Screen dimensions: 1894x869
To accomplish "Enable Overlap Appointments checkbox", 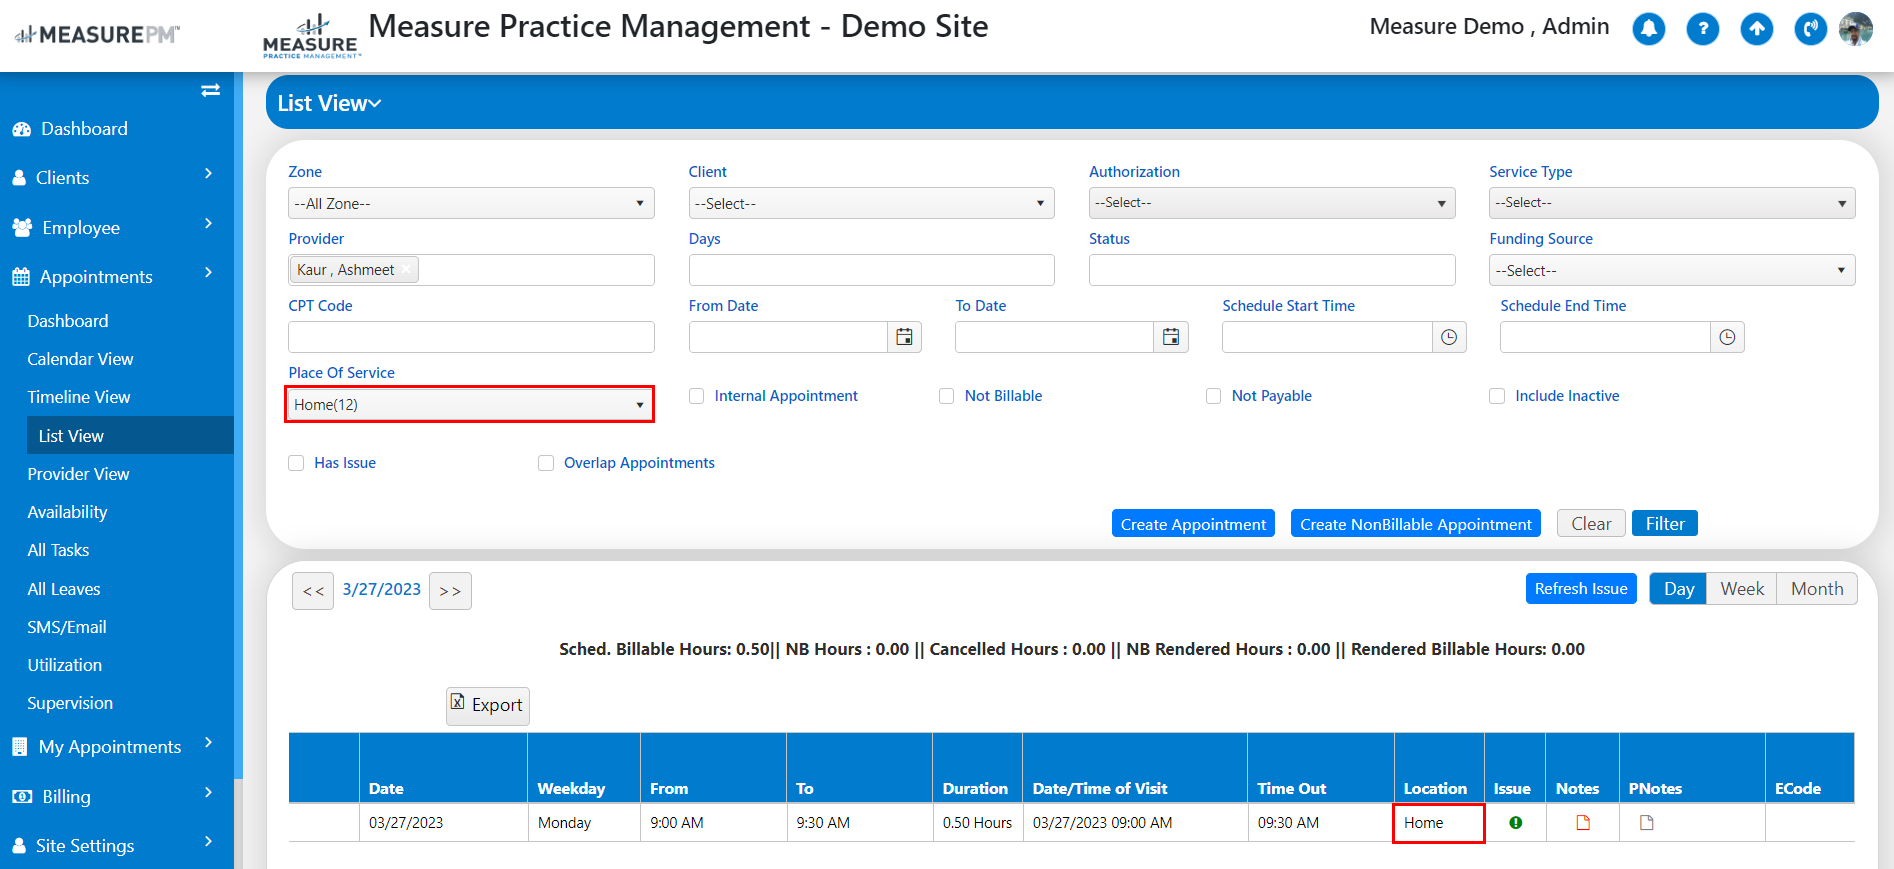I will pyautogui.click(x=546, y=463).
